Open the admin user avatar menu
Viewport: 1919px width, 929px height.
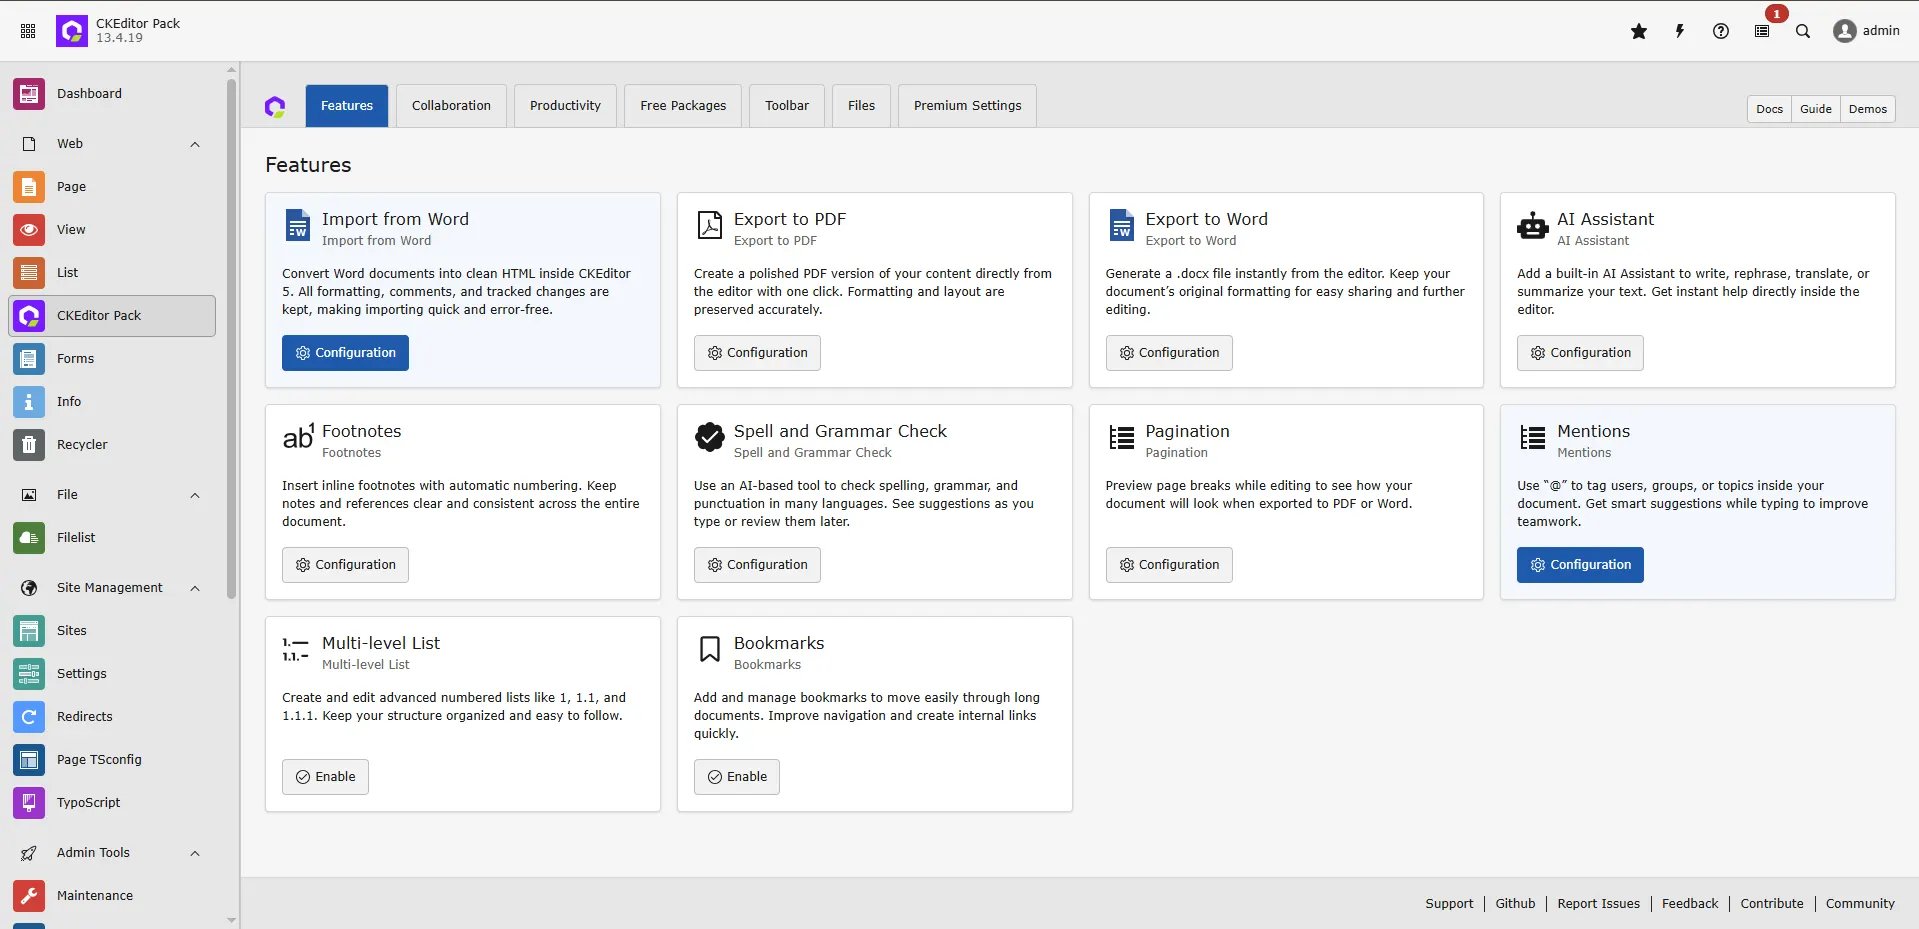tap(1866, 31)
